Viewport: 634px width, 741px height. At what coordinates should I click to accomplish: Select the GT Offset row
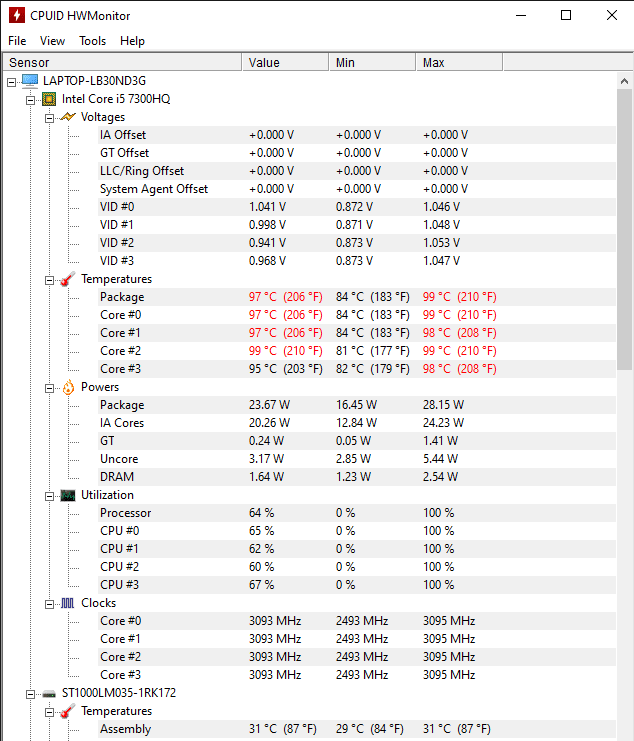point(357,153)
